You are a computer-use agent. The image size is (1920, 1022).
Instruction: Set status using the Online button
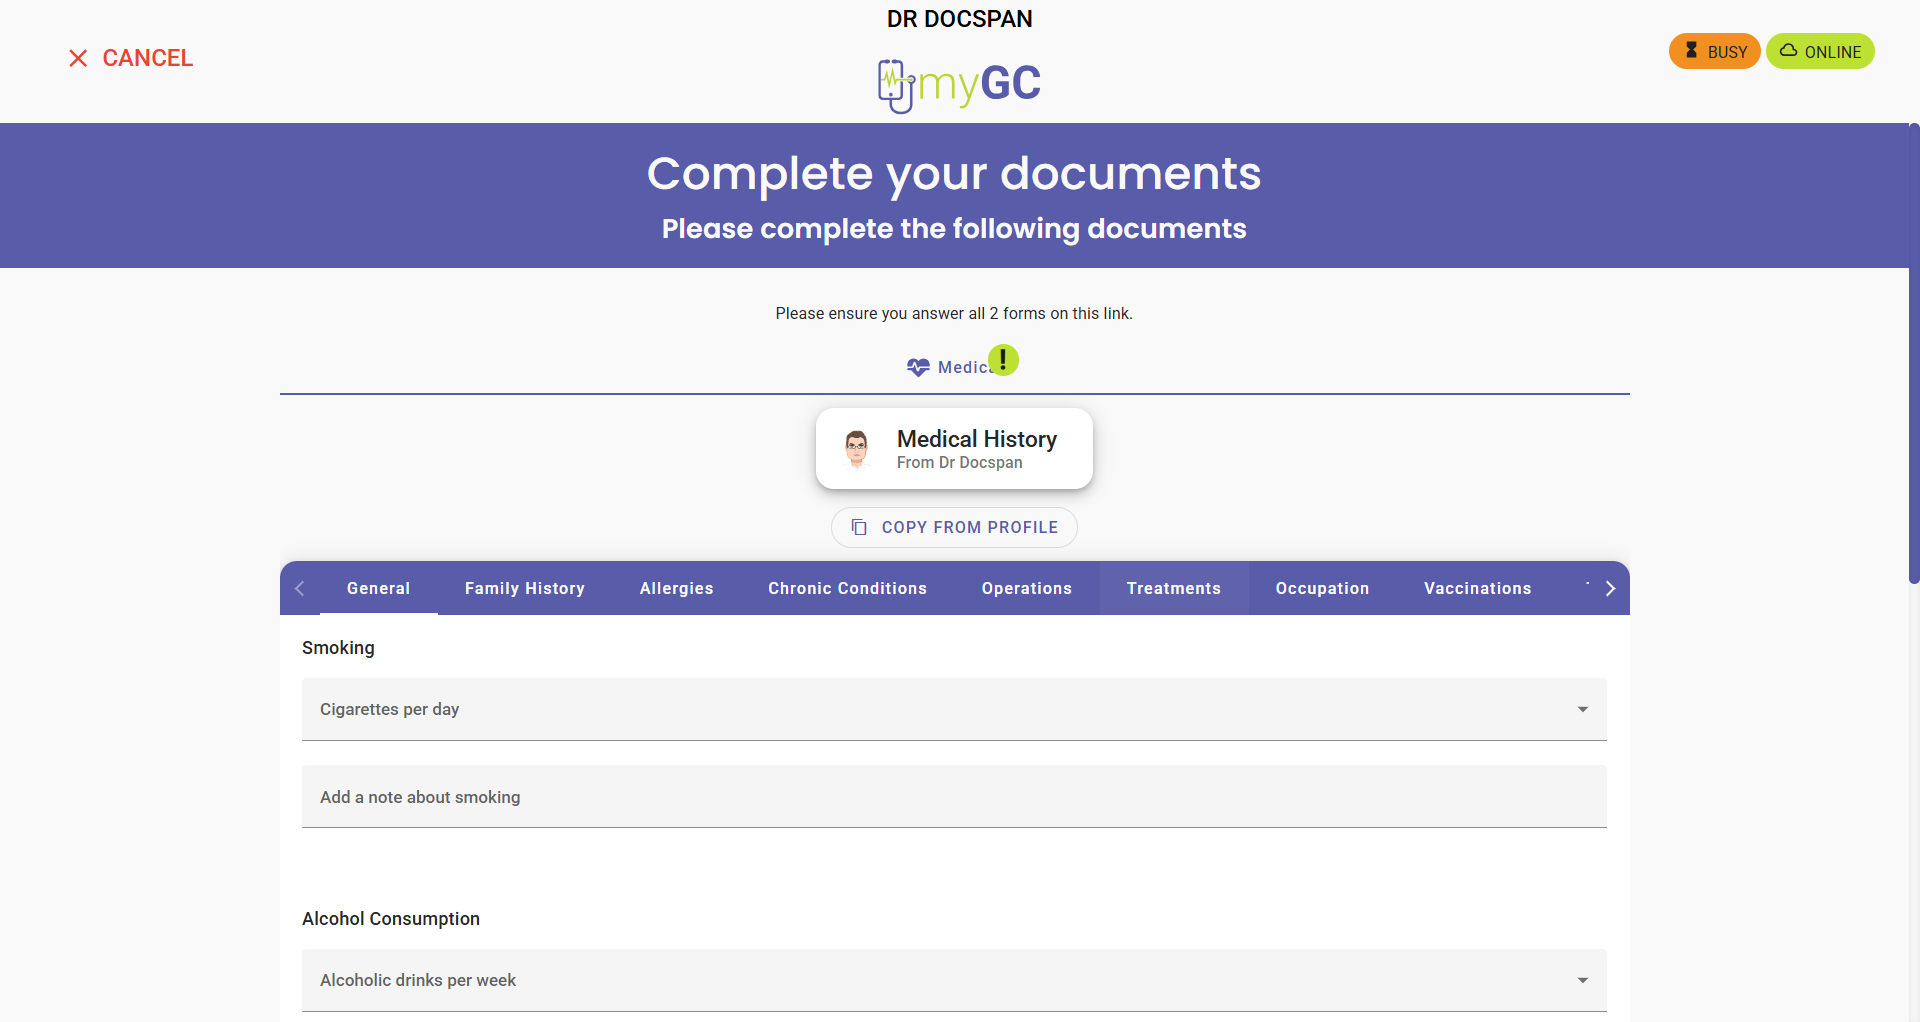coord(1820,52)
